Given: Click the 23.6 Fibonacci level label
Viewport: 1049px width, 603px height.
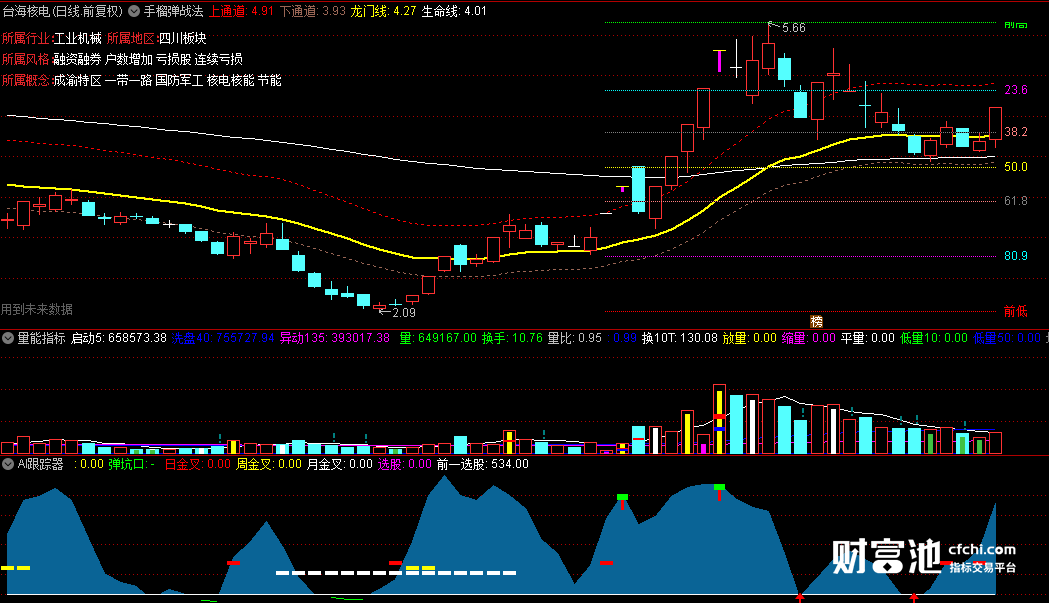Looking at the screenshot, I should point(1016,90).
